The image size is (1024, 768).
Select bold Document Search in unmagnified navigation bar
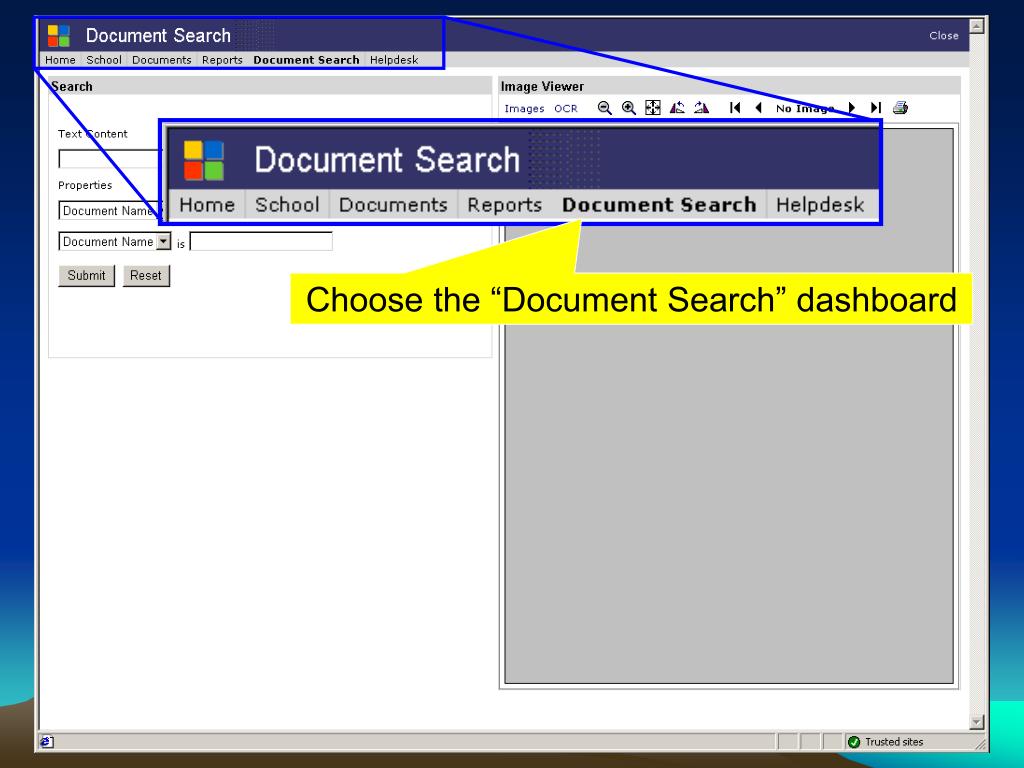point(306,60)
